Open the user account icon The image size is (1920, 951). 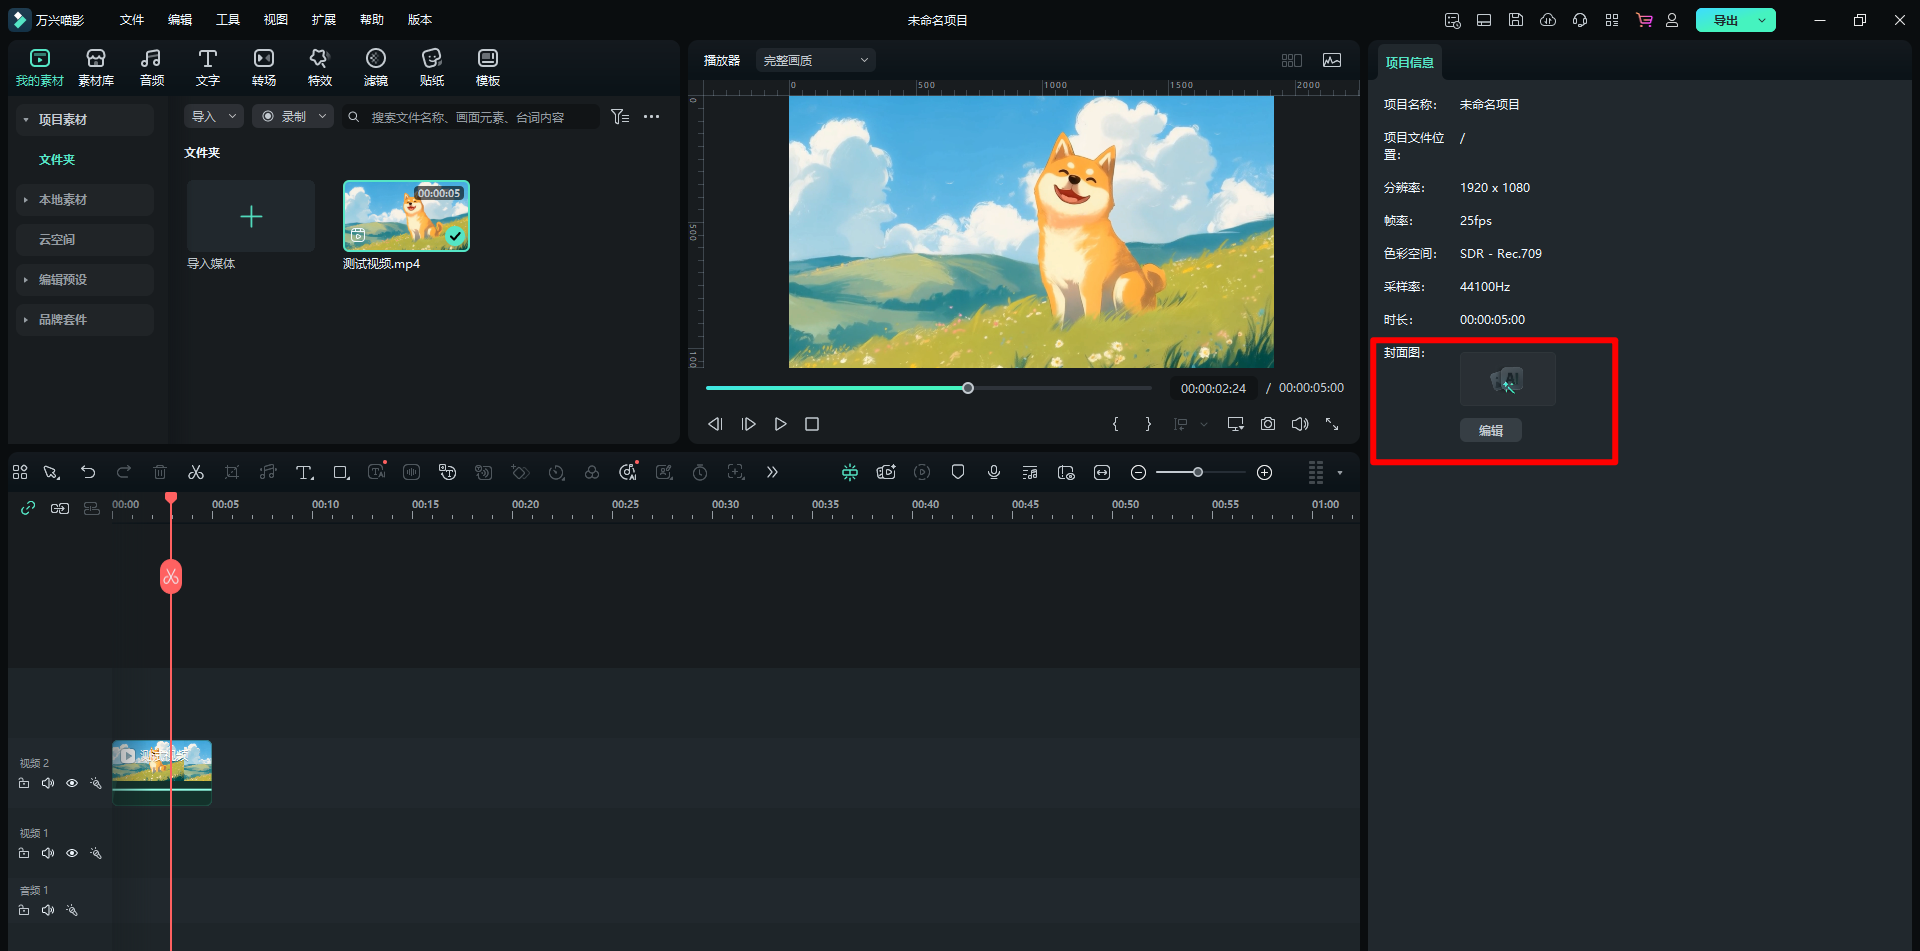point(1672,20)
